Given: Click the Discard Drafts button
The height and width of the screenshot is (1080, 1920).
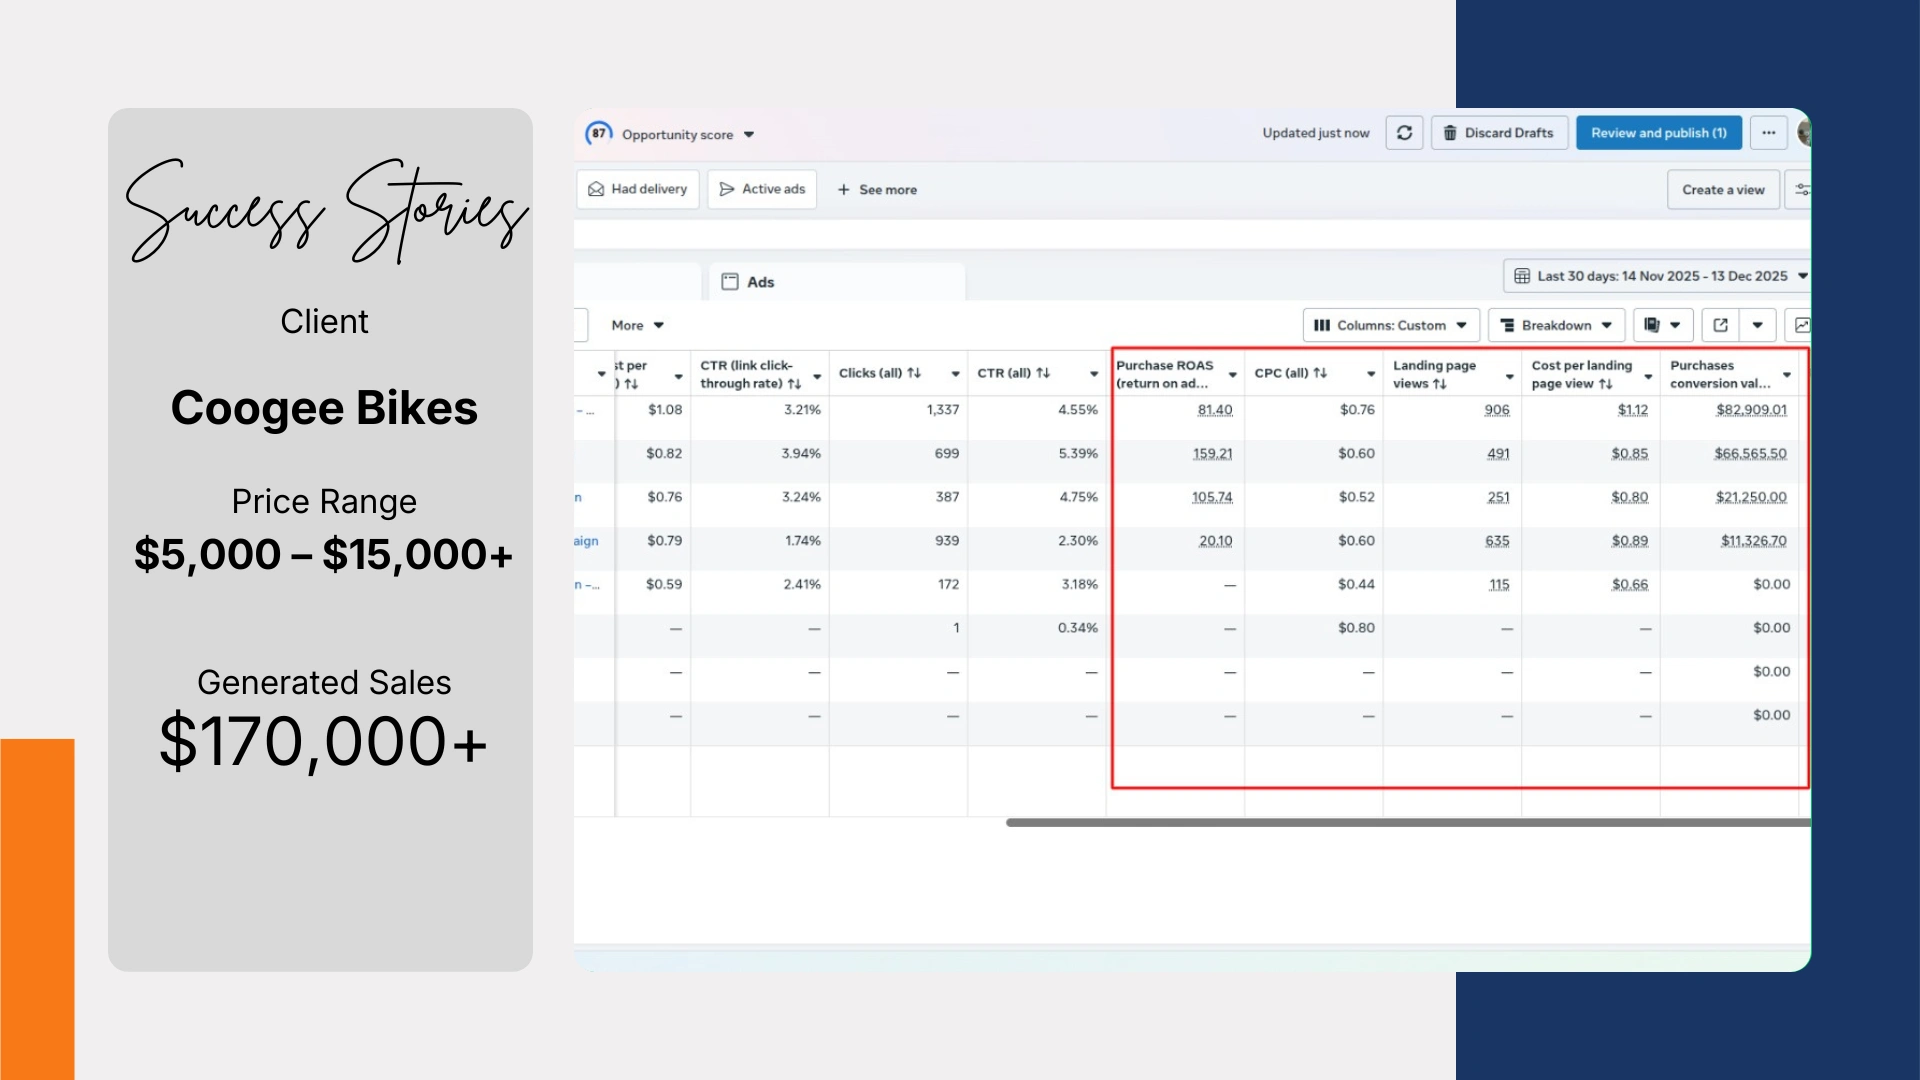Looking at the screenshot, I should pyautogui.click(x=1498, y=133).
